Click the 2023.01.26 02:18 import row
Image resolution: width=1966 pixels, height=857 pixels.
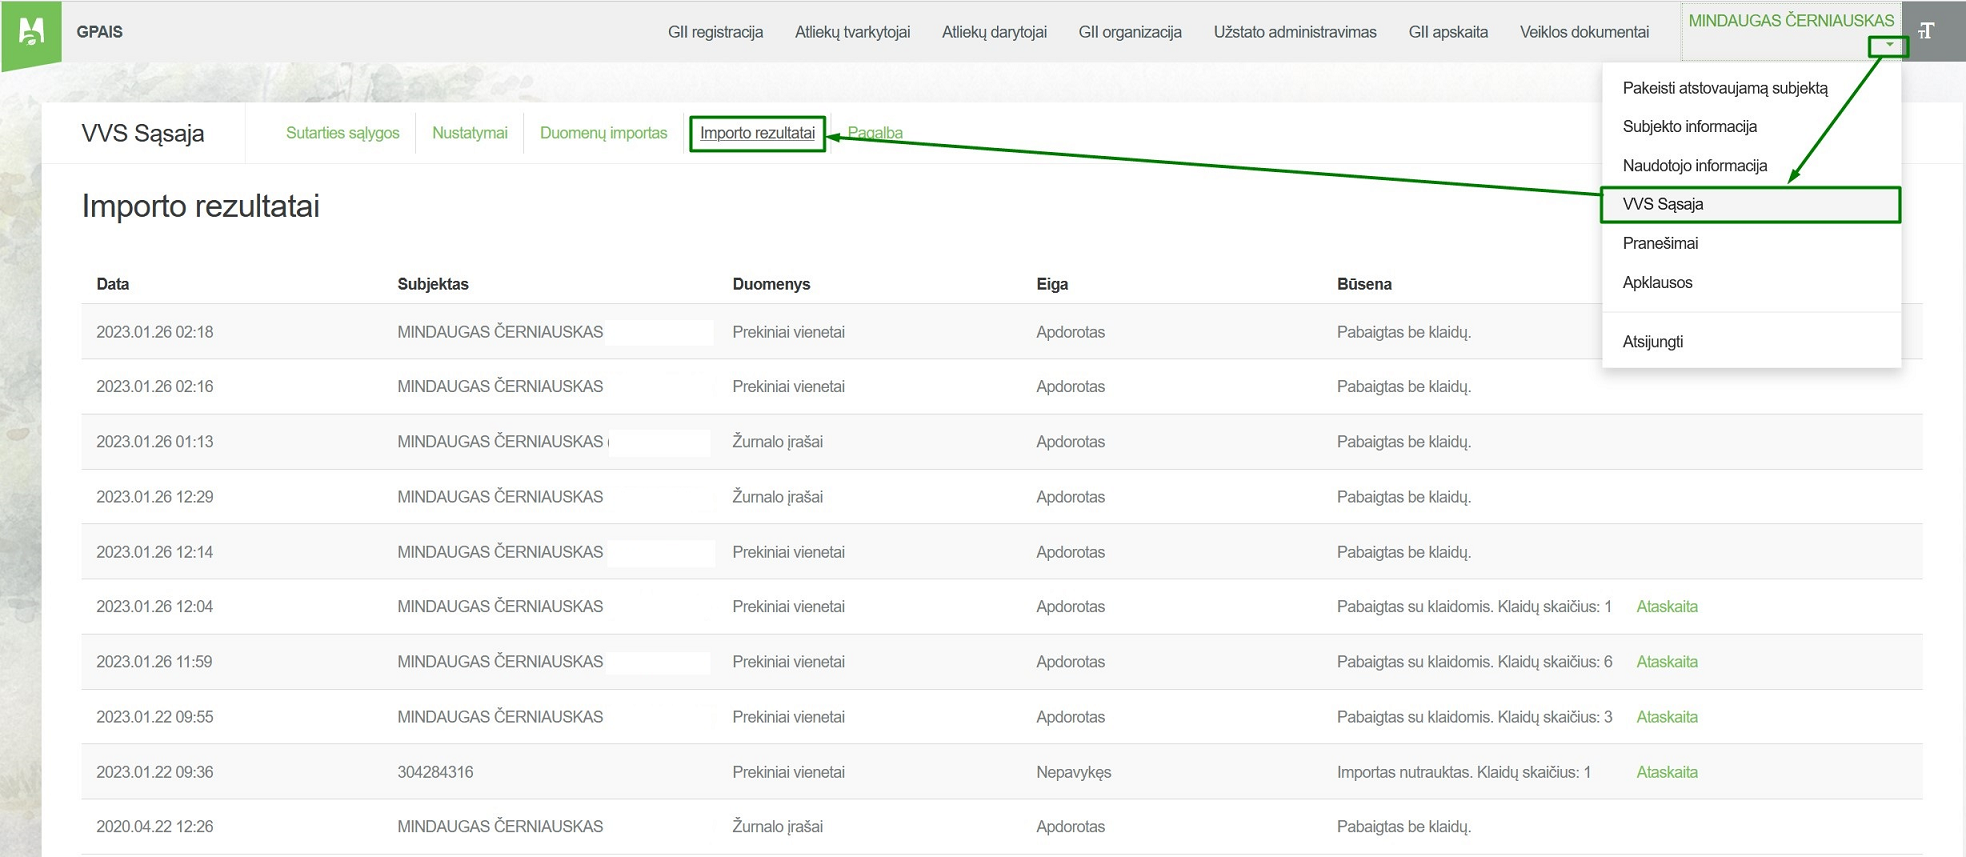pos(155,332)
